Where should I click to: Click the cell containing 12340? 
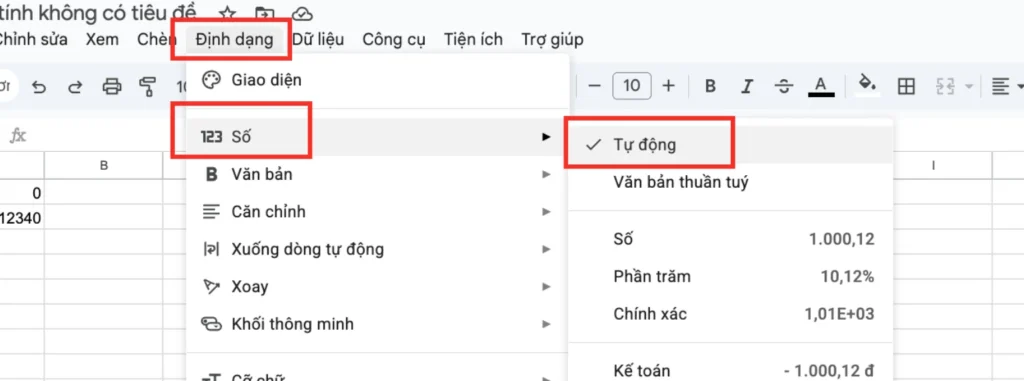[x=22, y=218]
